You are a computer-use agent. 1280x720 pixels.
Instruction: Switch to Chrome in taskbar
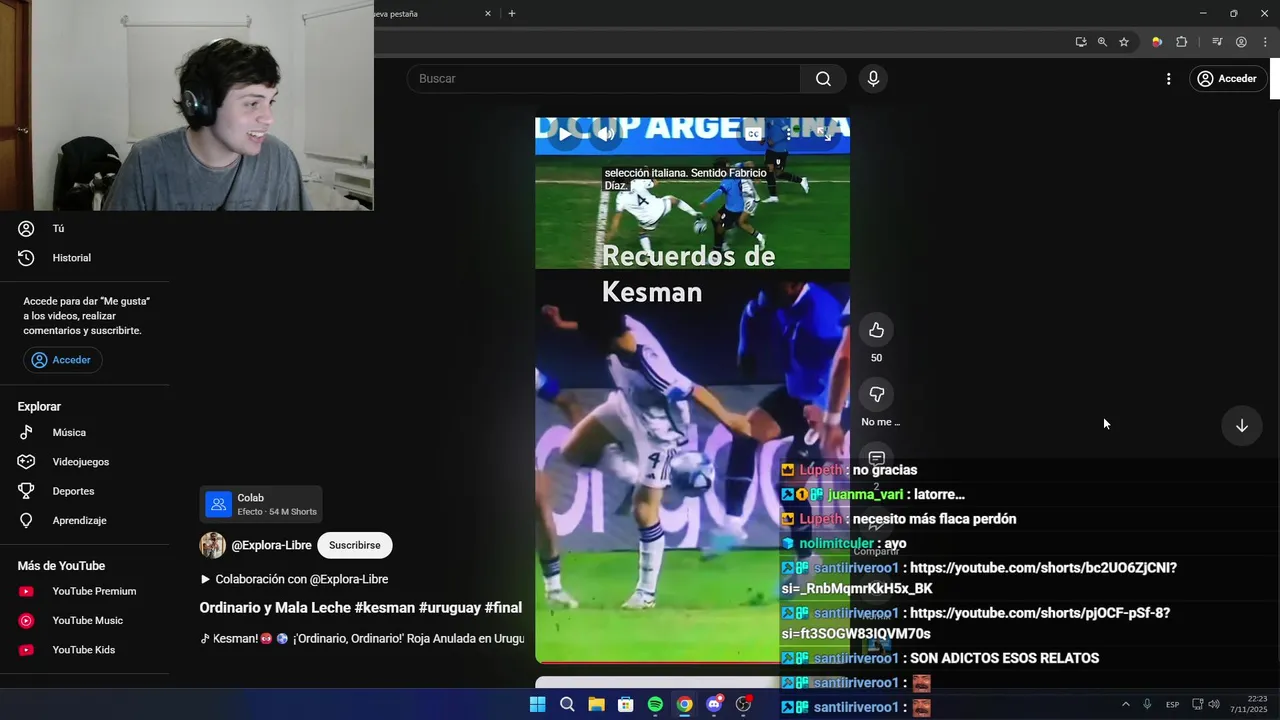tap(684, 704)
